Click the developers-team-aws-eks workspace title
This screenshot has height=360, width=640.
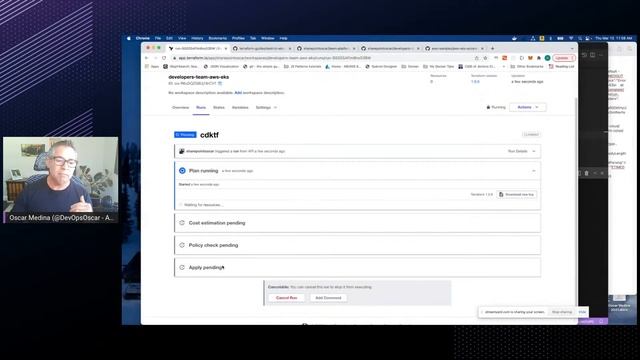click(x=198, y=77)
